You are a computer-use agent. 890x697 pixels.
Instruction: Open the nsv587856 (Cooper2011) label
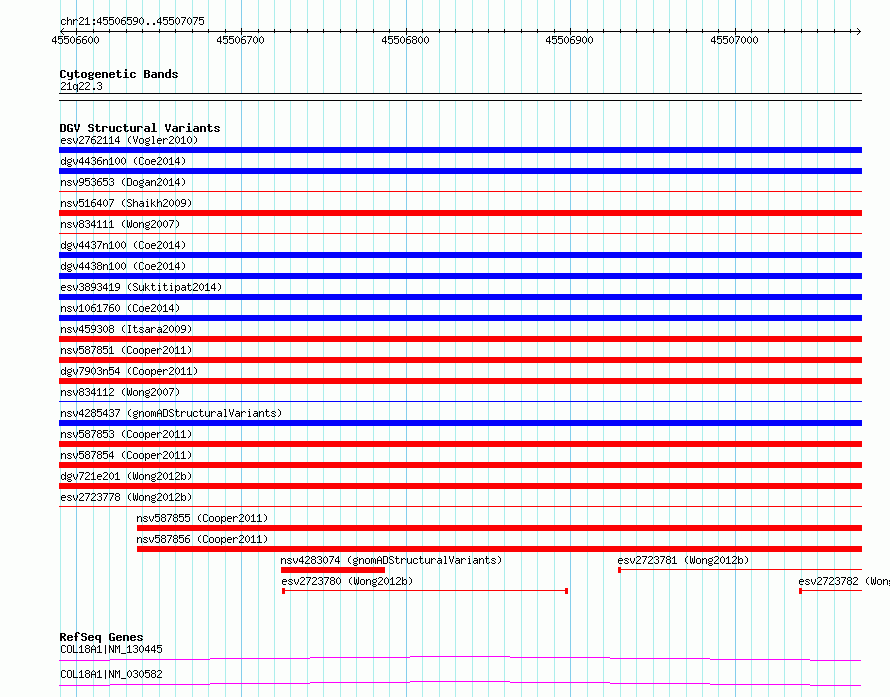pyautogui.click(x=202, y=539)
